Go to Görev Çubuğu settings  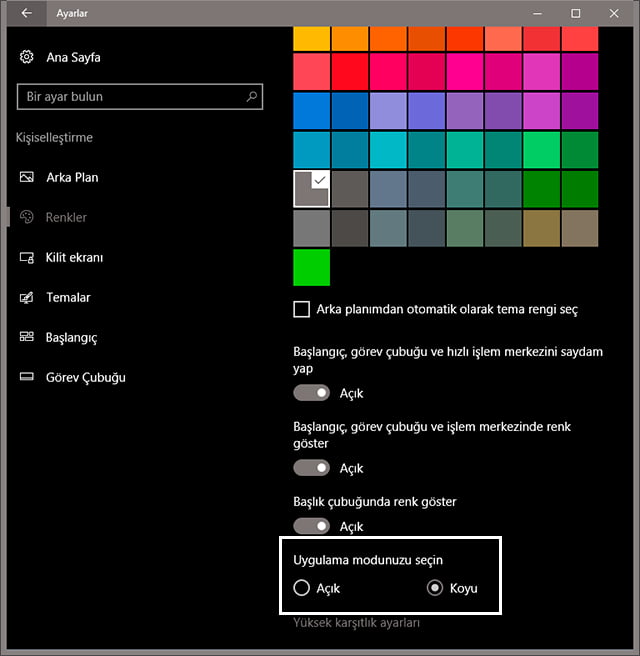pyautogui.click(x=85, y=377)
